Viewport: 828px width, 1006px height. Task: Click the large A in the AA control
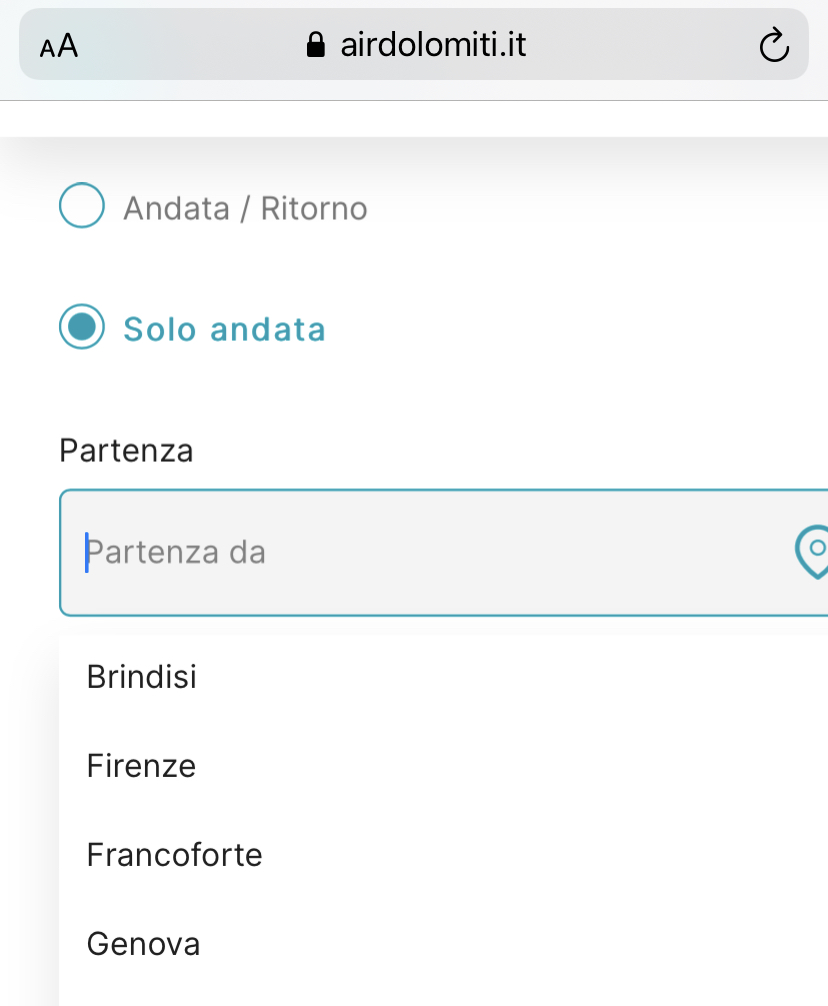(x=67, y=46)
